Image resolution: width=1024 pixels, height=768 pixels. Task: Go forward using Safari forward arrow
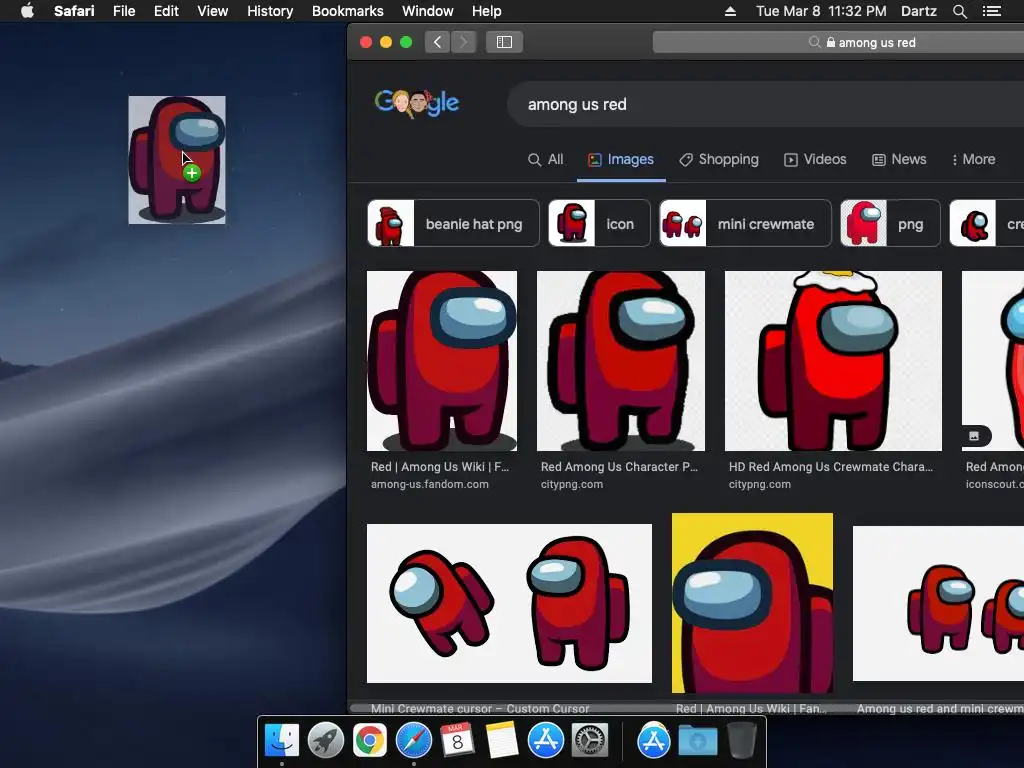463,42
